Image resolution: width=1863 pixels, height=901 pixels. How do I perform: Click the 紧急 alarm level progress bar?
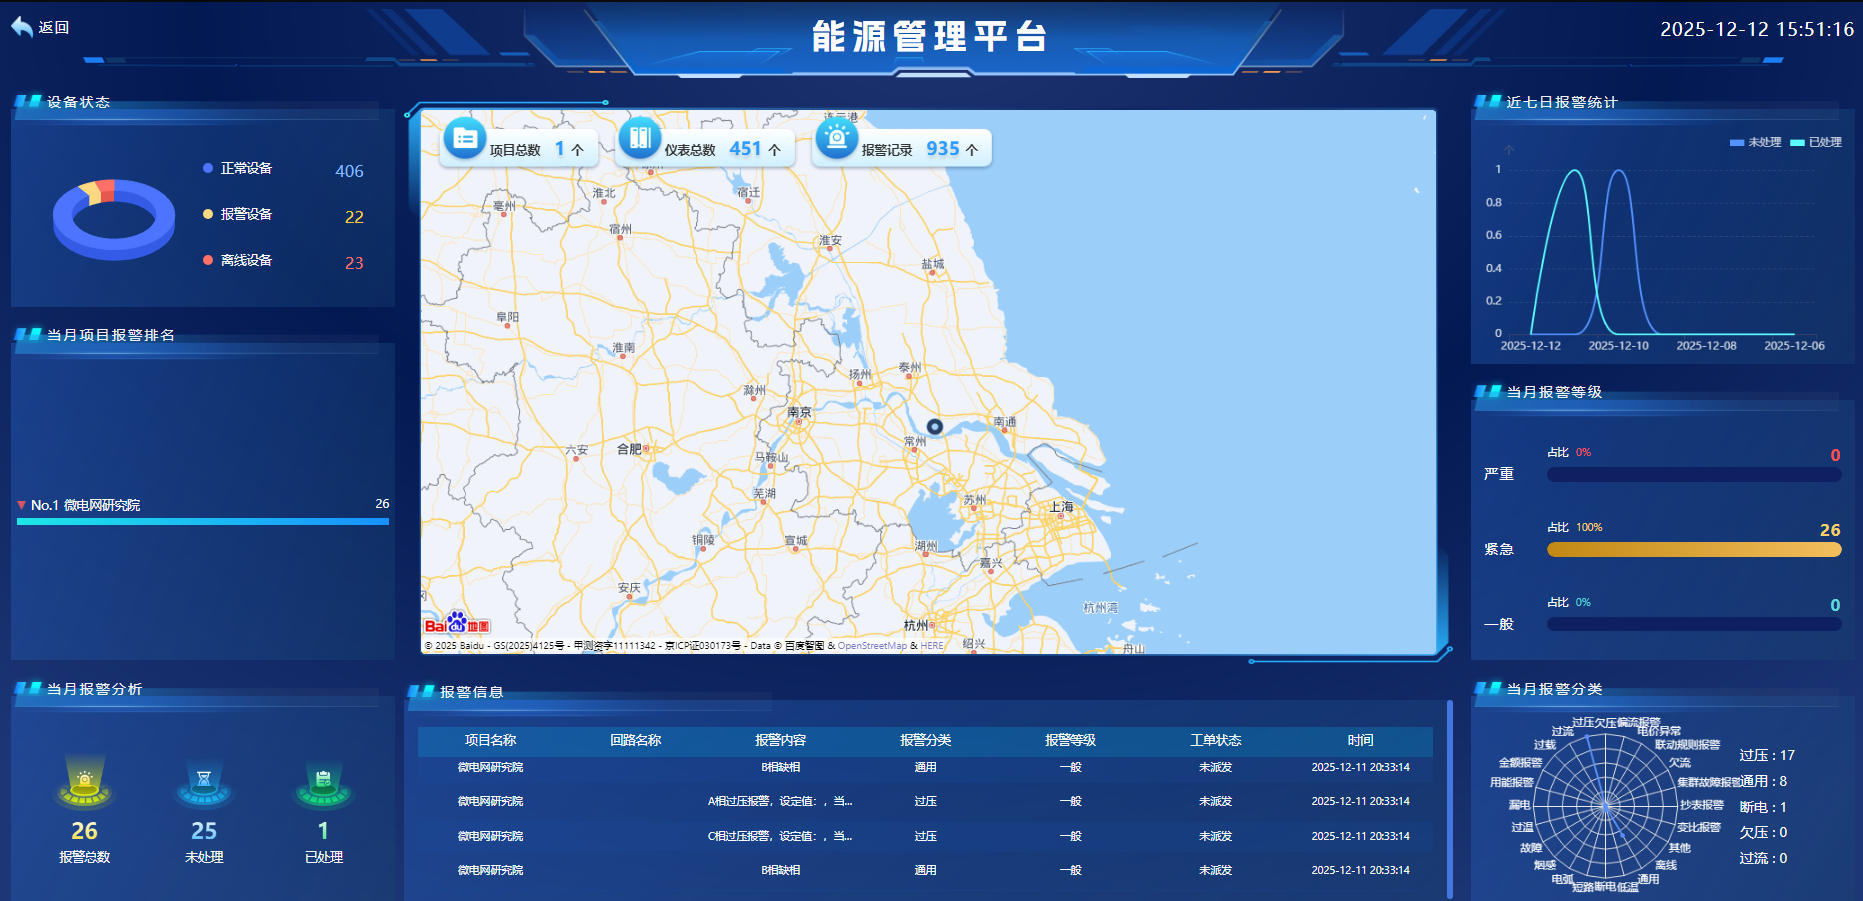(1693, 550)
